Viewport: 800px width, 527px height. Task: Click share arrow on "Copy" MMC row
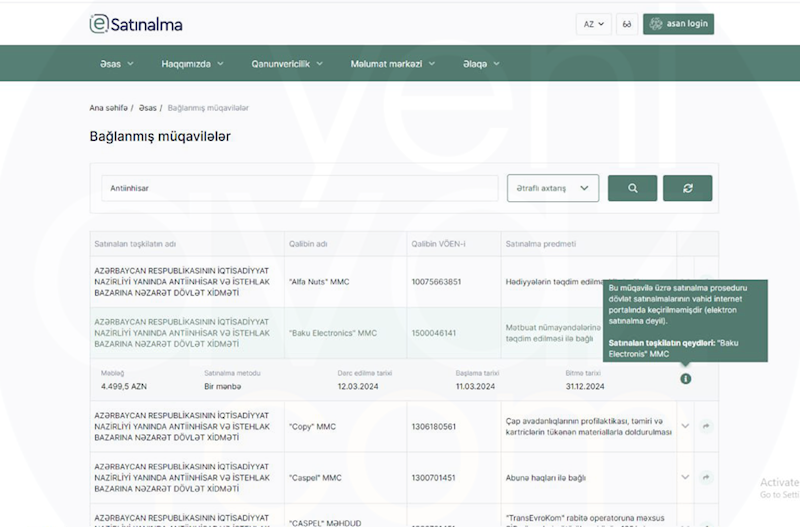[x=706, y=426]
